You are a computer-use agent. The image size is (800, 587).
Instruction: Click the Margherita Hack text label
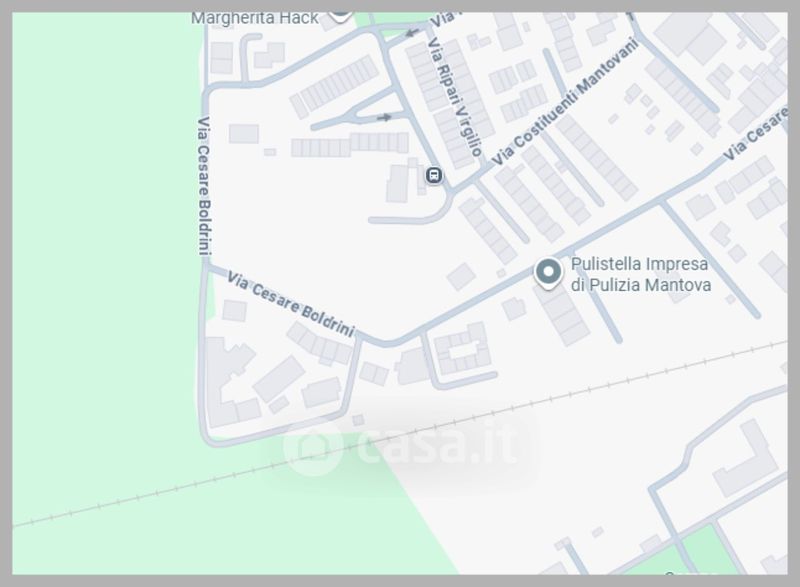255,19
